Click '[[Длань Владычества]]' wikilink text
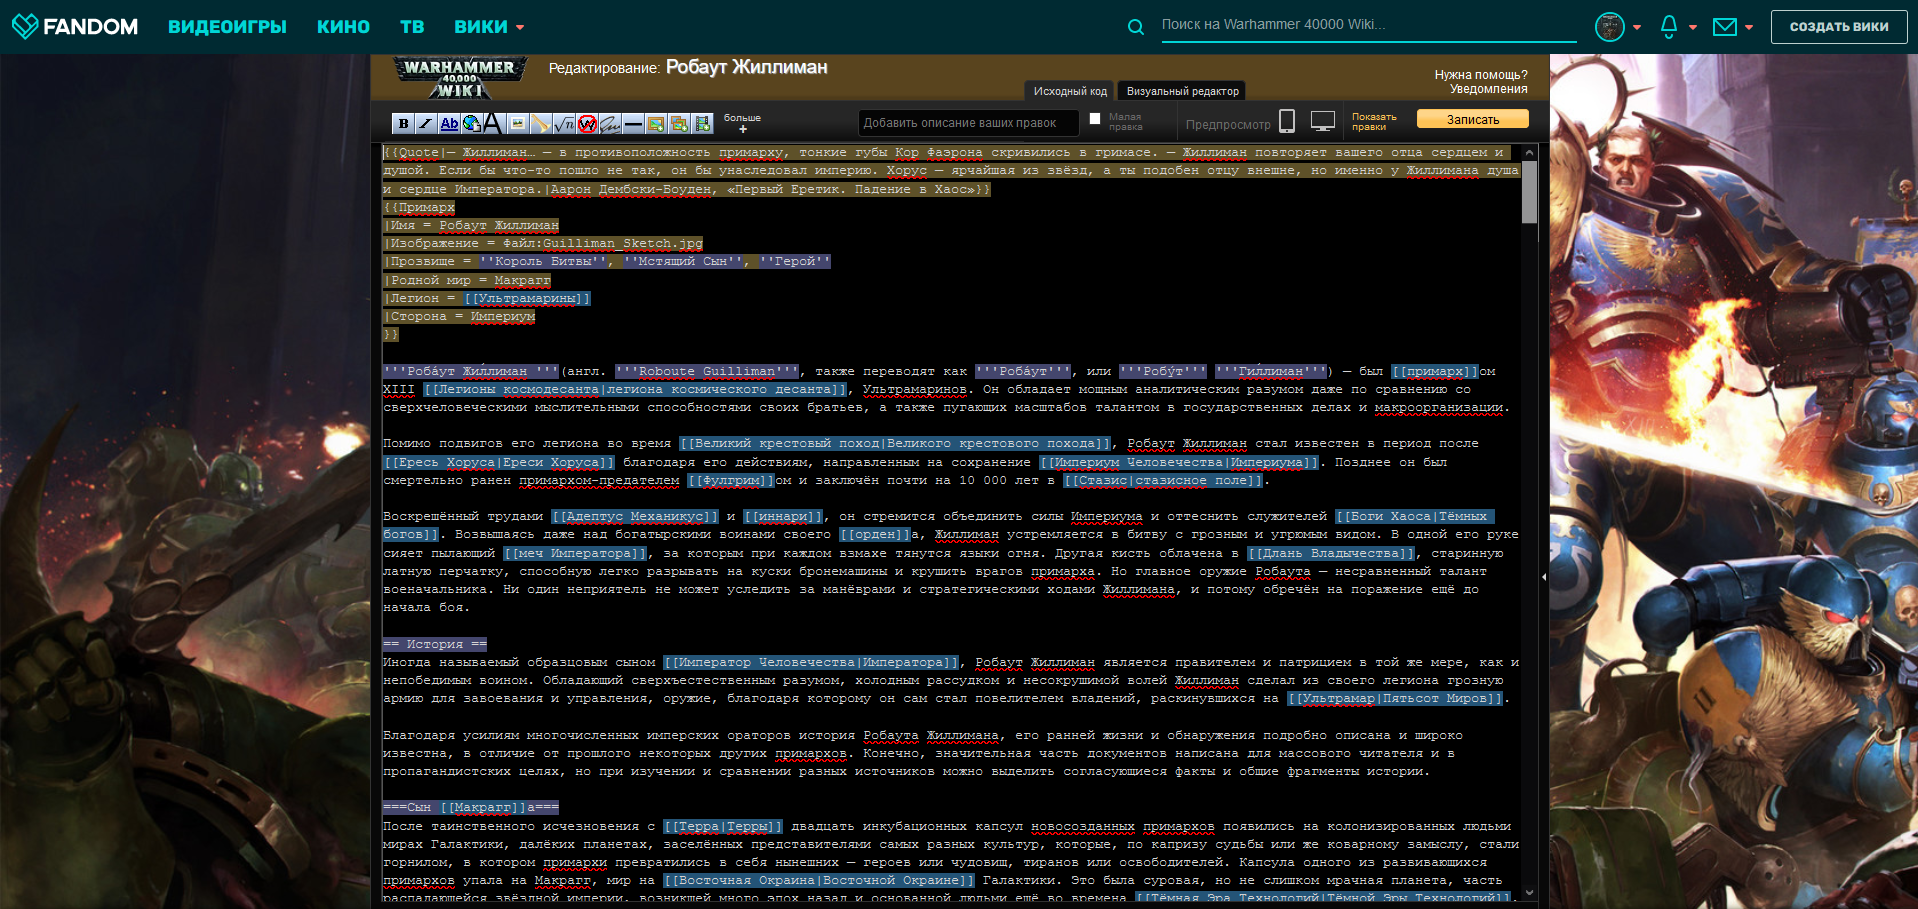Image resolution: width=1918 pixels, height=909 pixels. [1331, 553]
